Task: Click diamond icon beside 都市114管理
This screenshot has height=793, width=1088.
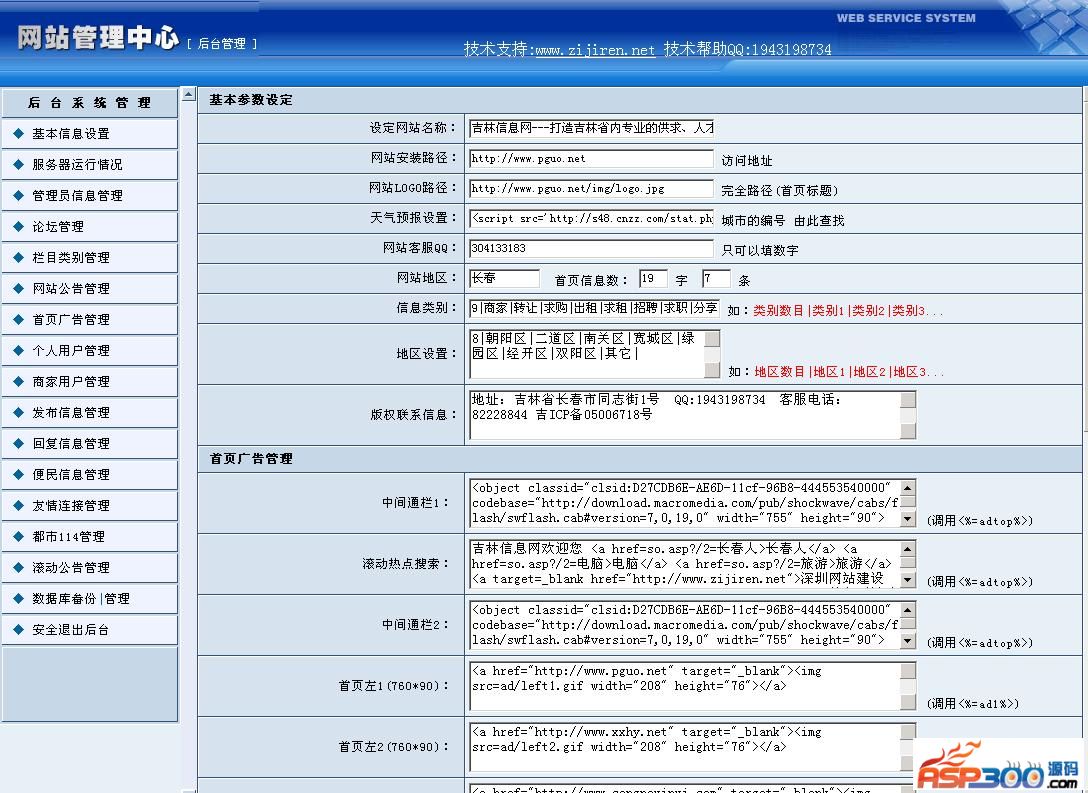Action: tap(19, 536)
